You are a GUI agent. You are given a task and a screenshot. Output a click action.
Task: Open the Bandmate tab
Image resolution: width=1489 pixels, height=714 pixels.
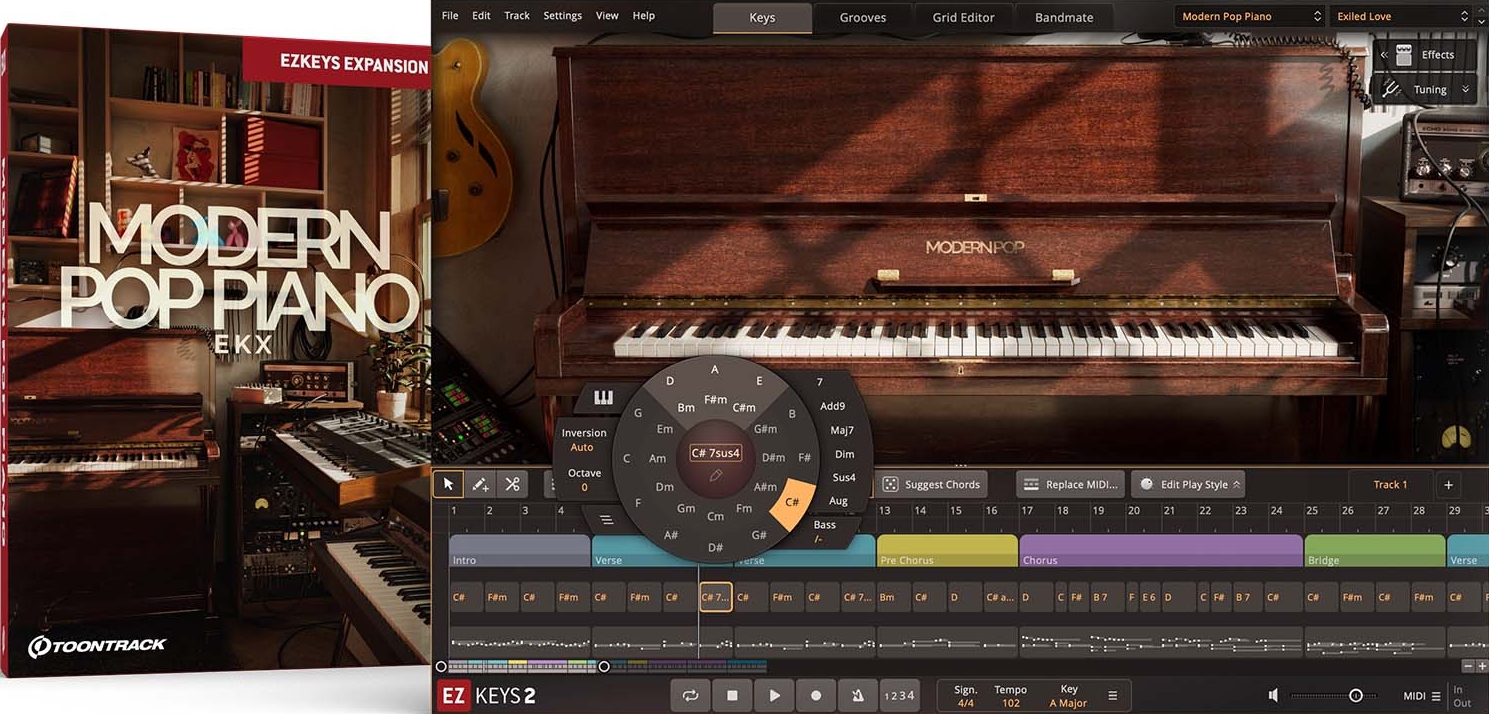click(x=1063, y=16)
